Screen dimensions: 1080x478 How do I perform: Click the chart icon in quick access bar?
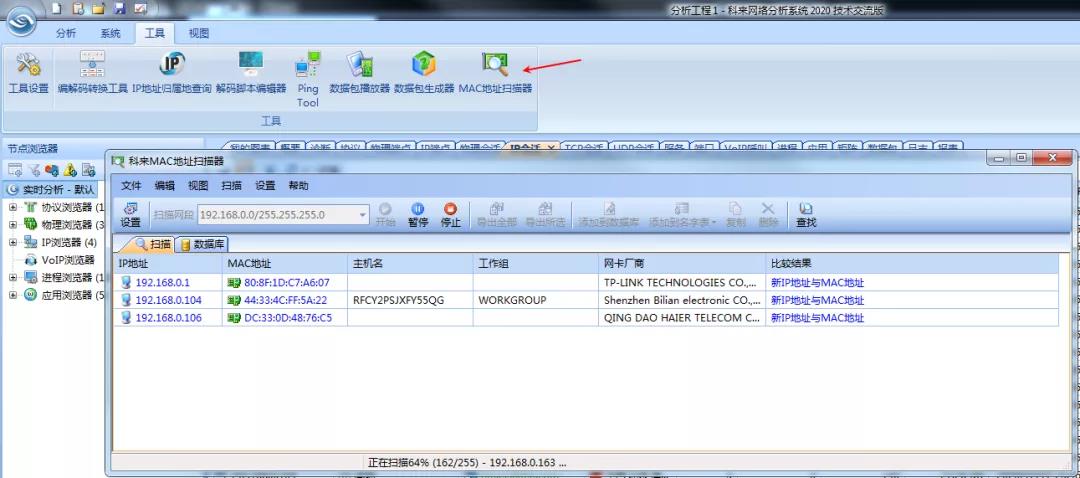pyautogui.click(x=140, y=8)
